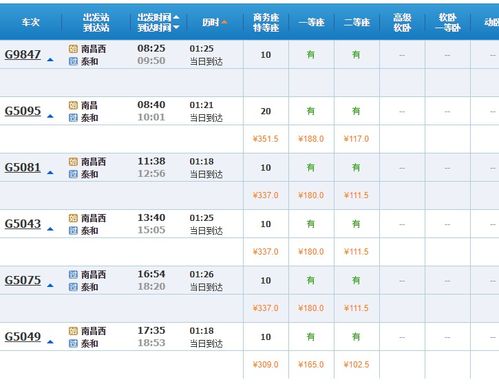Collapse the G5049 price details triangle
The image size is (499, 384).
[x=50, y=342]
